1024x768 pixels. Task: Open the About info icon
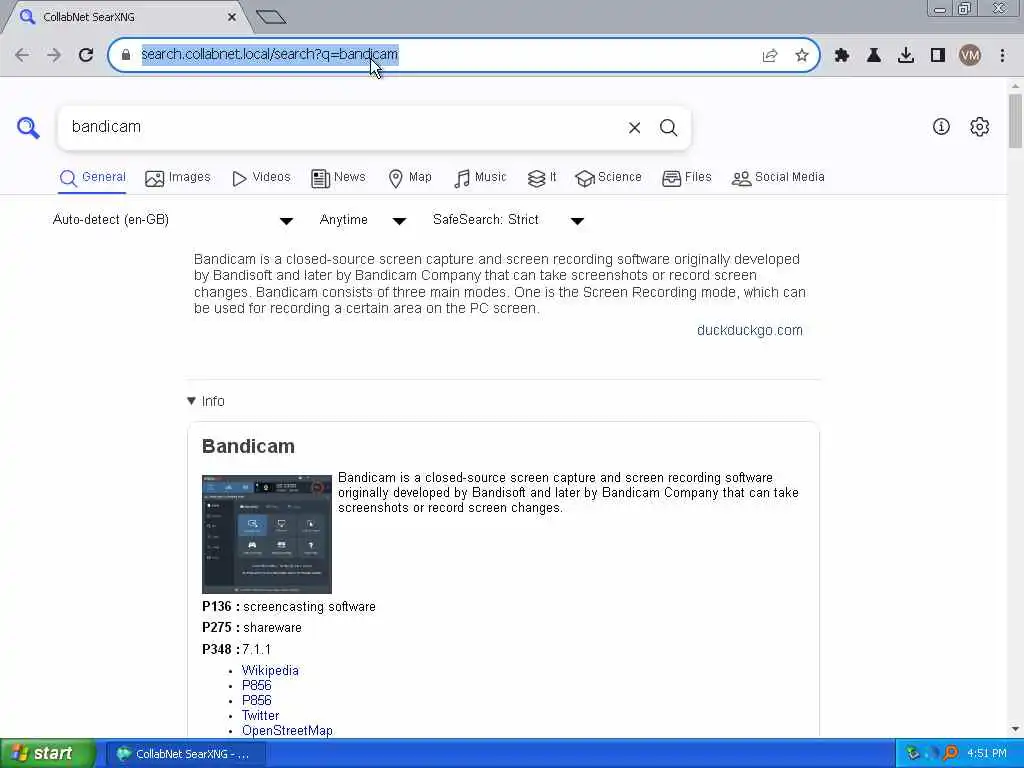[941, 127]
